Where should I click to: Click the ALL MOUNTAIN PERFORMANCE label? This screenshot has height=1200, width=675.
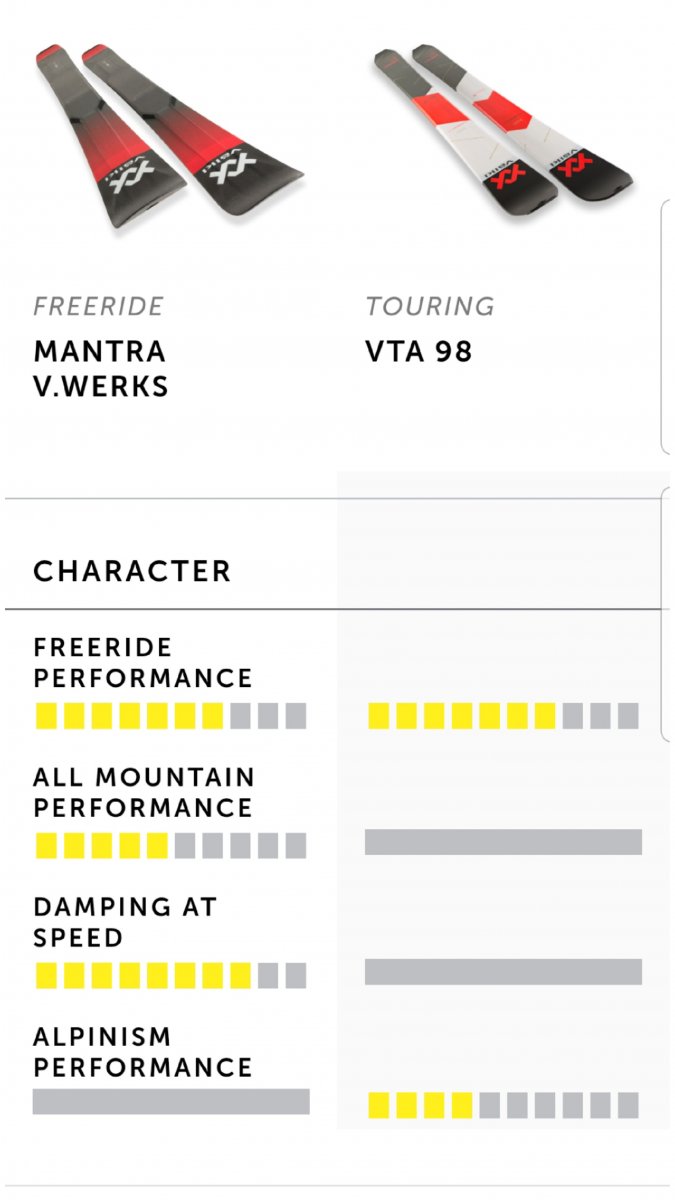[144, 792]
